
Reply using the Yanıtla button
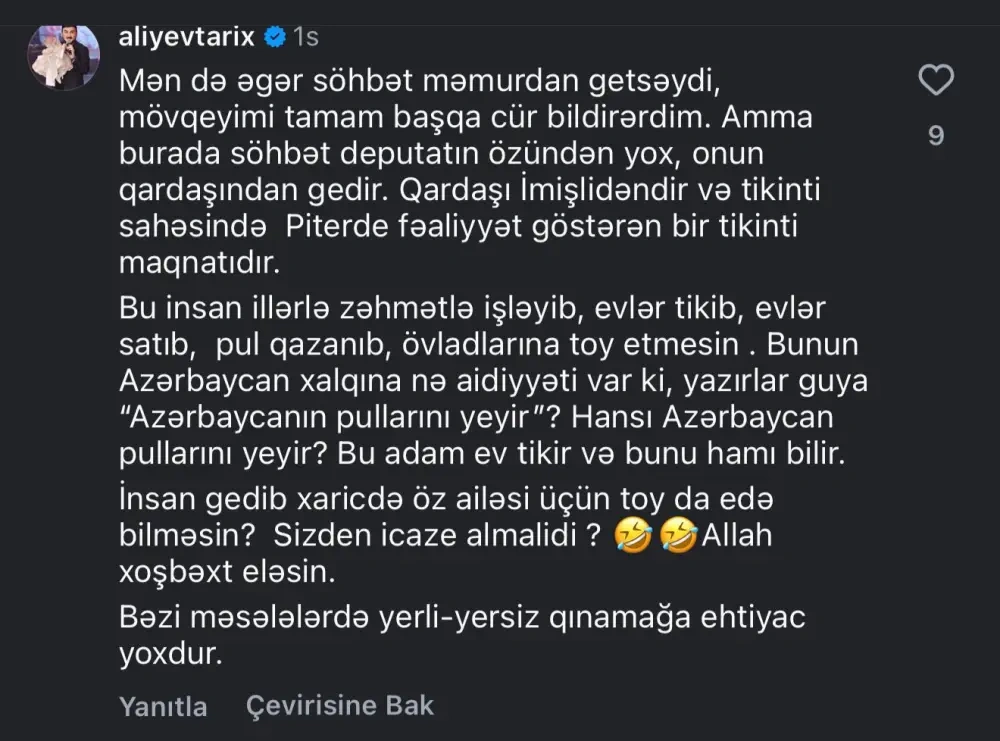[163, 706]
